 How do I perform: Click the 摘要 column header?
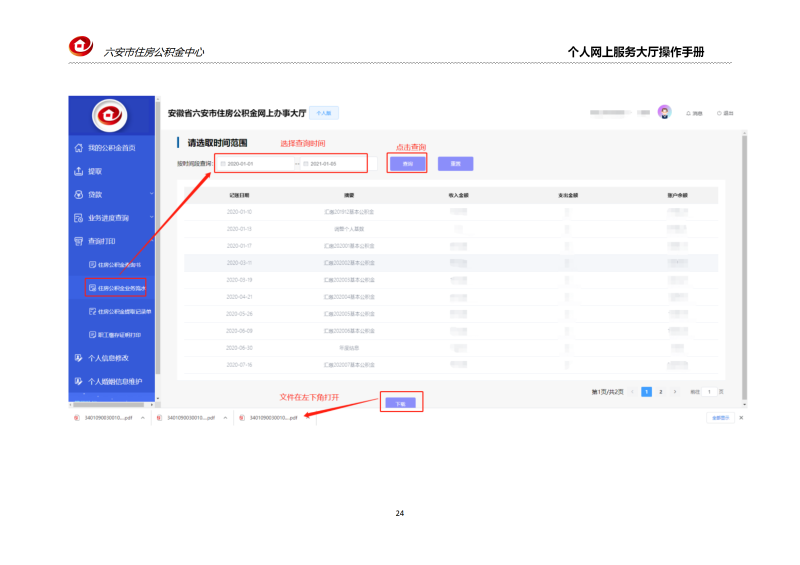349,195
